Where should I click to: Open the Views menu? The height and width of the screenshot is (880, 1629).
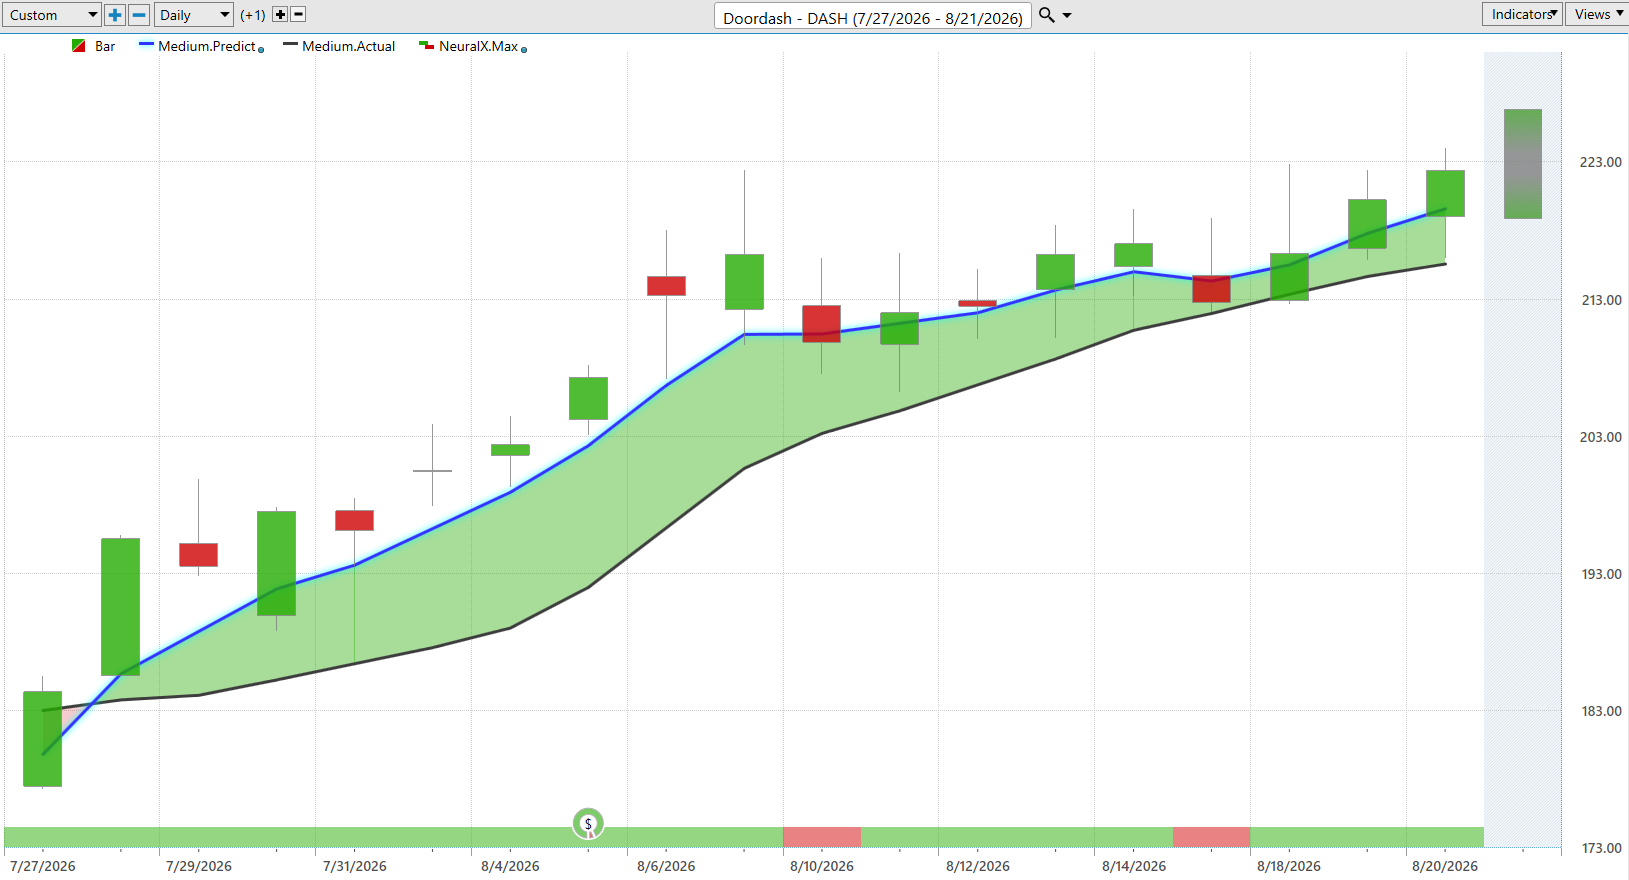click(1597, 14)
